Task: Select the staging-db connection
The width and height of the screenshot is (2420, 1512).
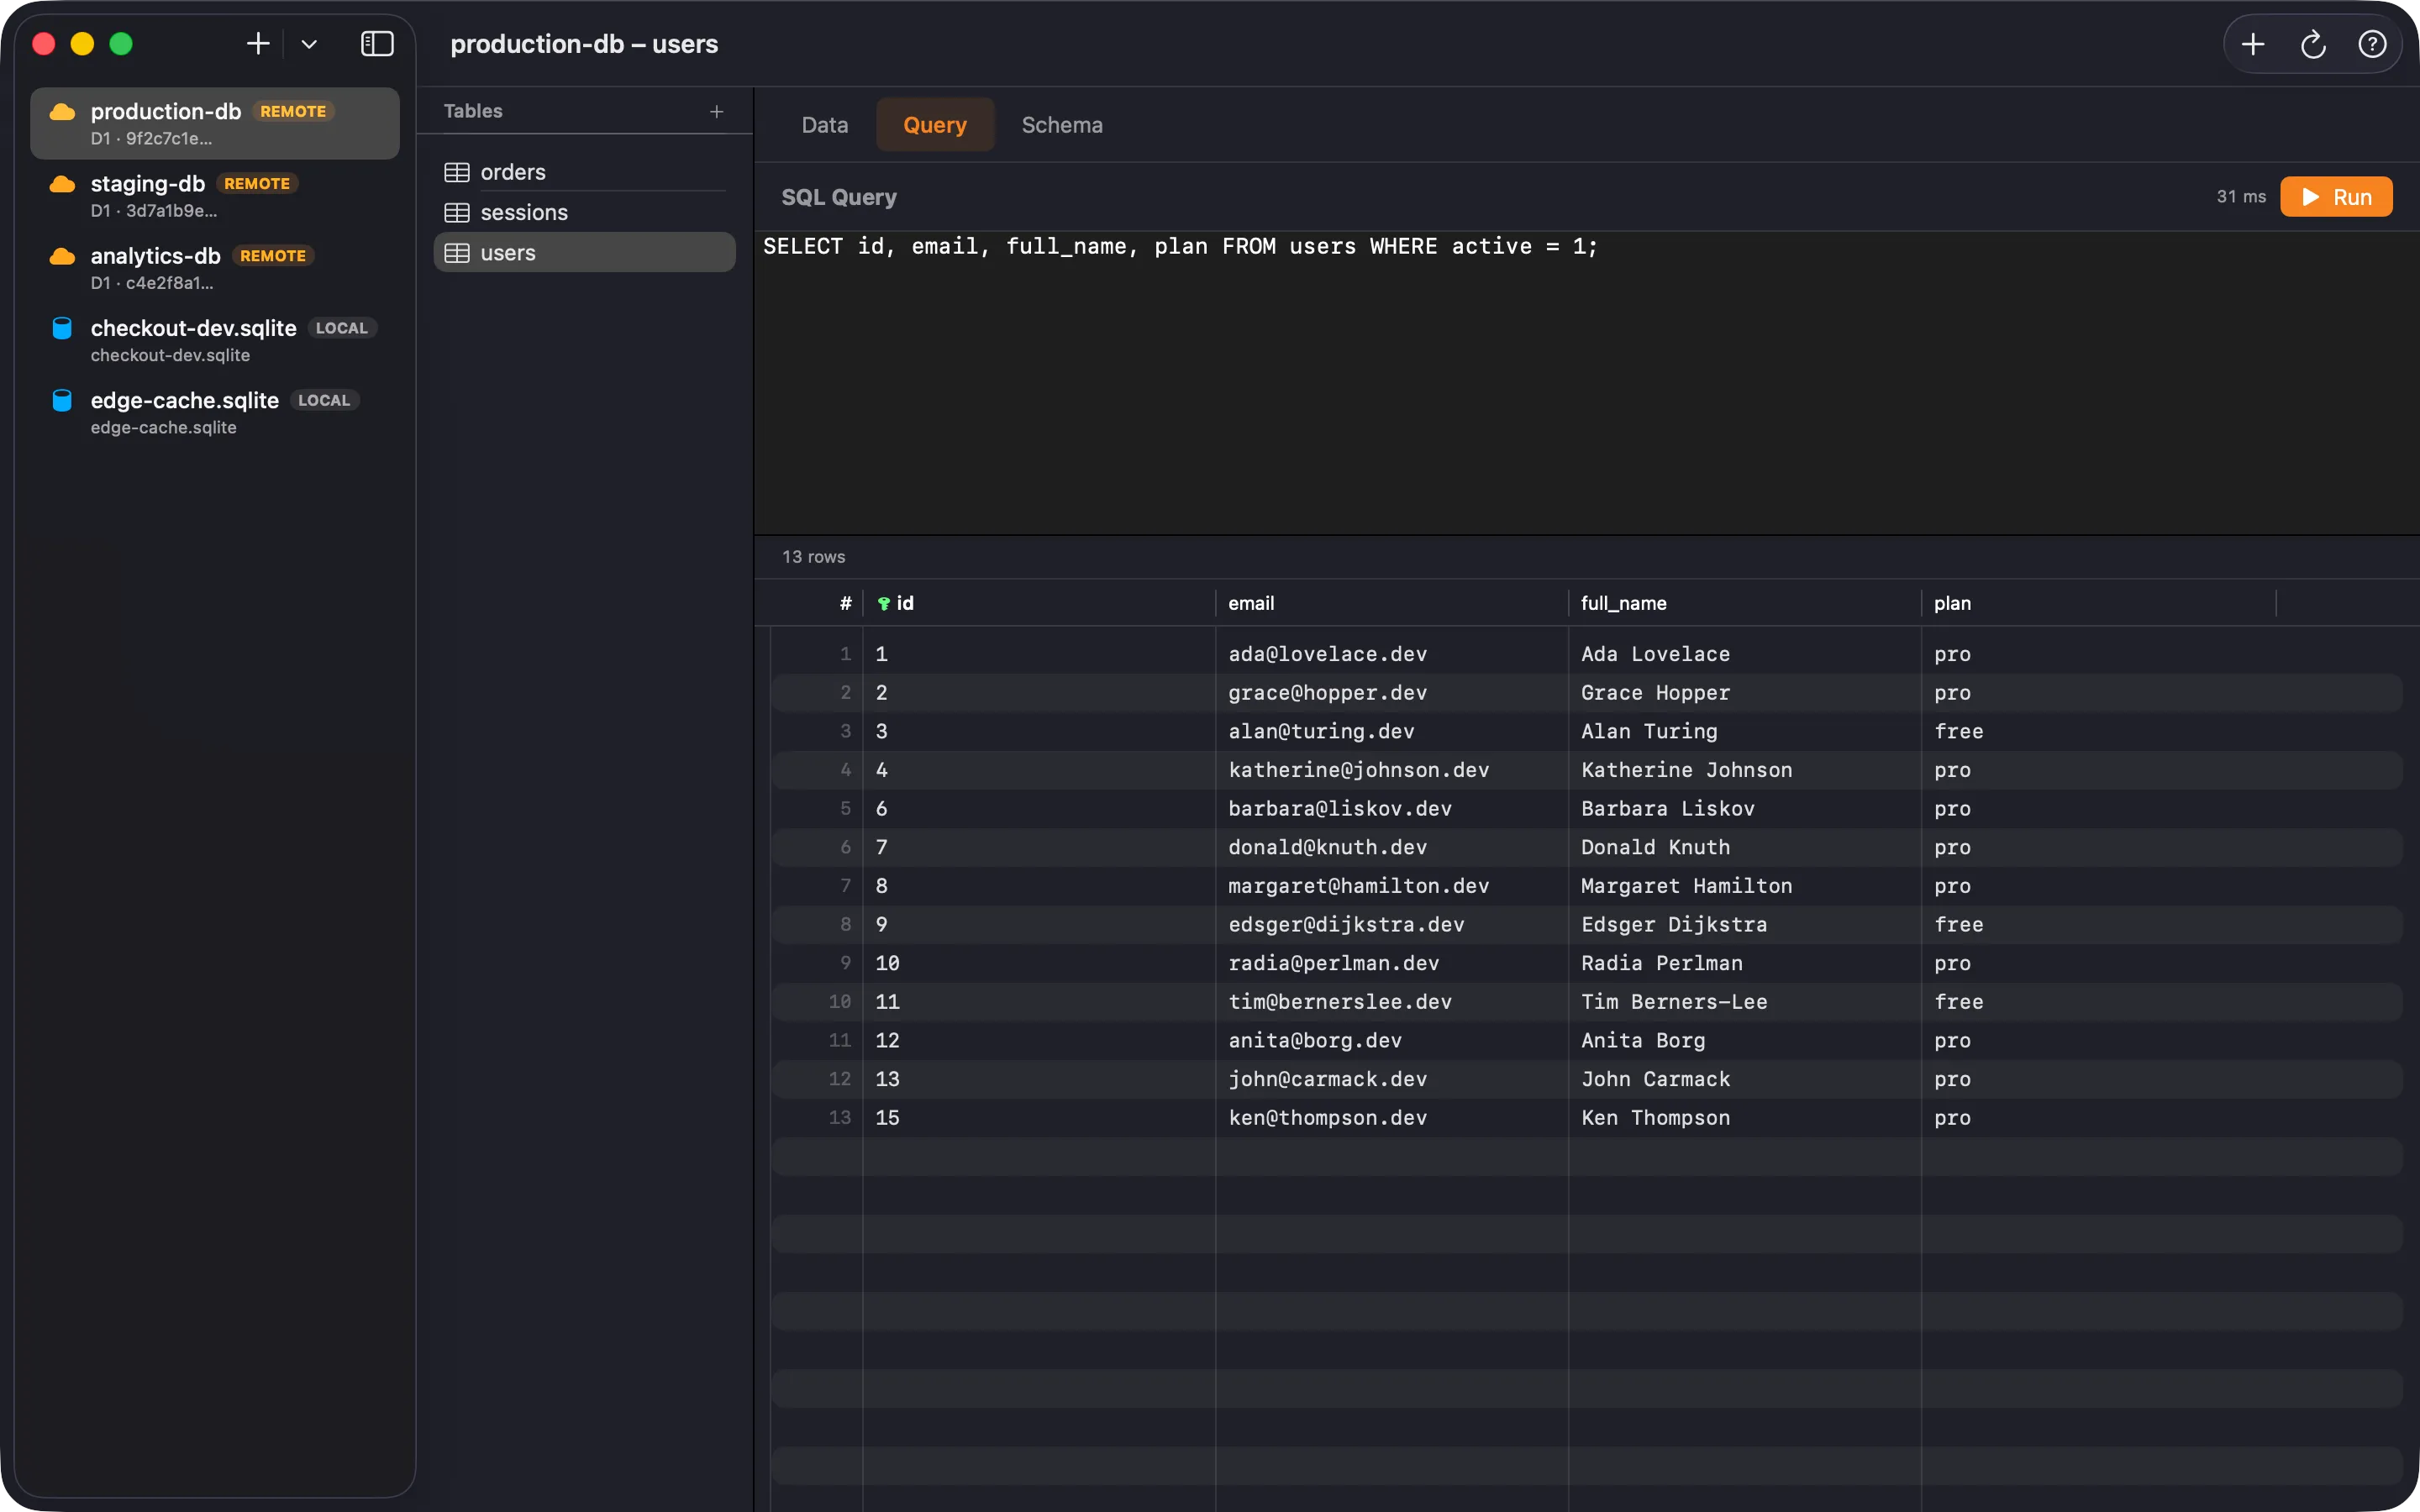Action: pyautogui.click(x=215, y=195)
